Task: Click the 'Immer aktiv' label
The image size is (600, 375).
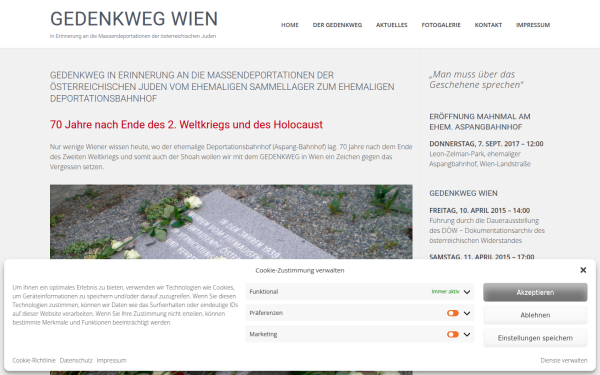Action: 445,292
